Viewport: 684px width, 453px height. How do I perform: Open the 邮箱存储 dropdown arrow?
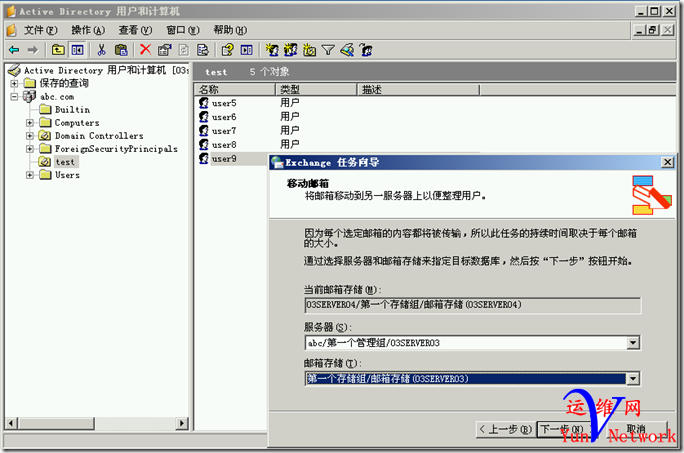click(x=633, y=379)
